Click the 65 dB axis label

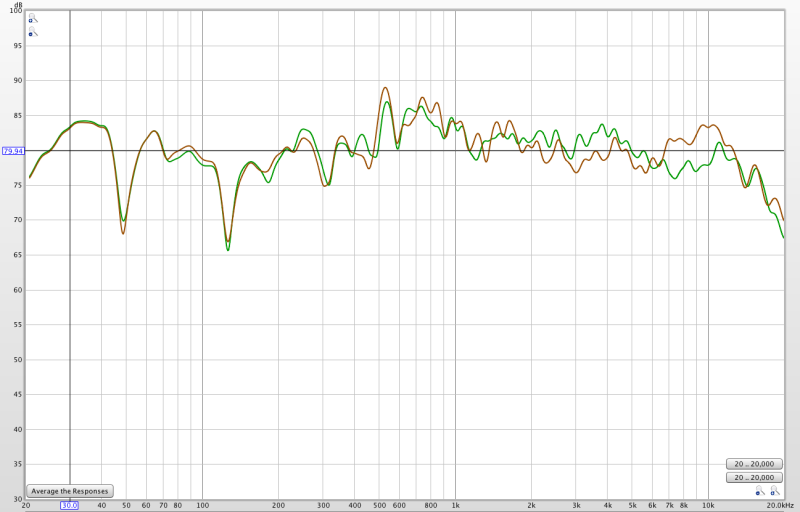tap(18, 255)
